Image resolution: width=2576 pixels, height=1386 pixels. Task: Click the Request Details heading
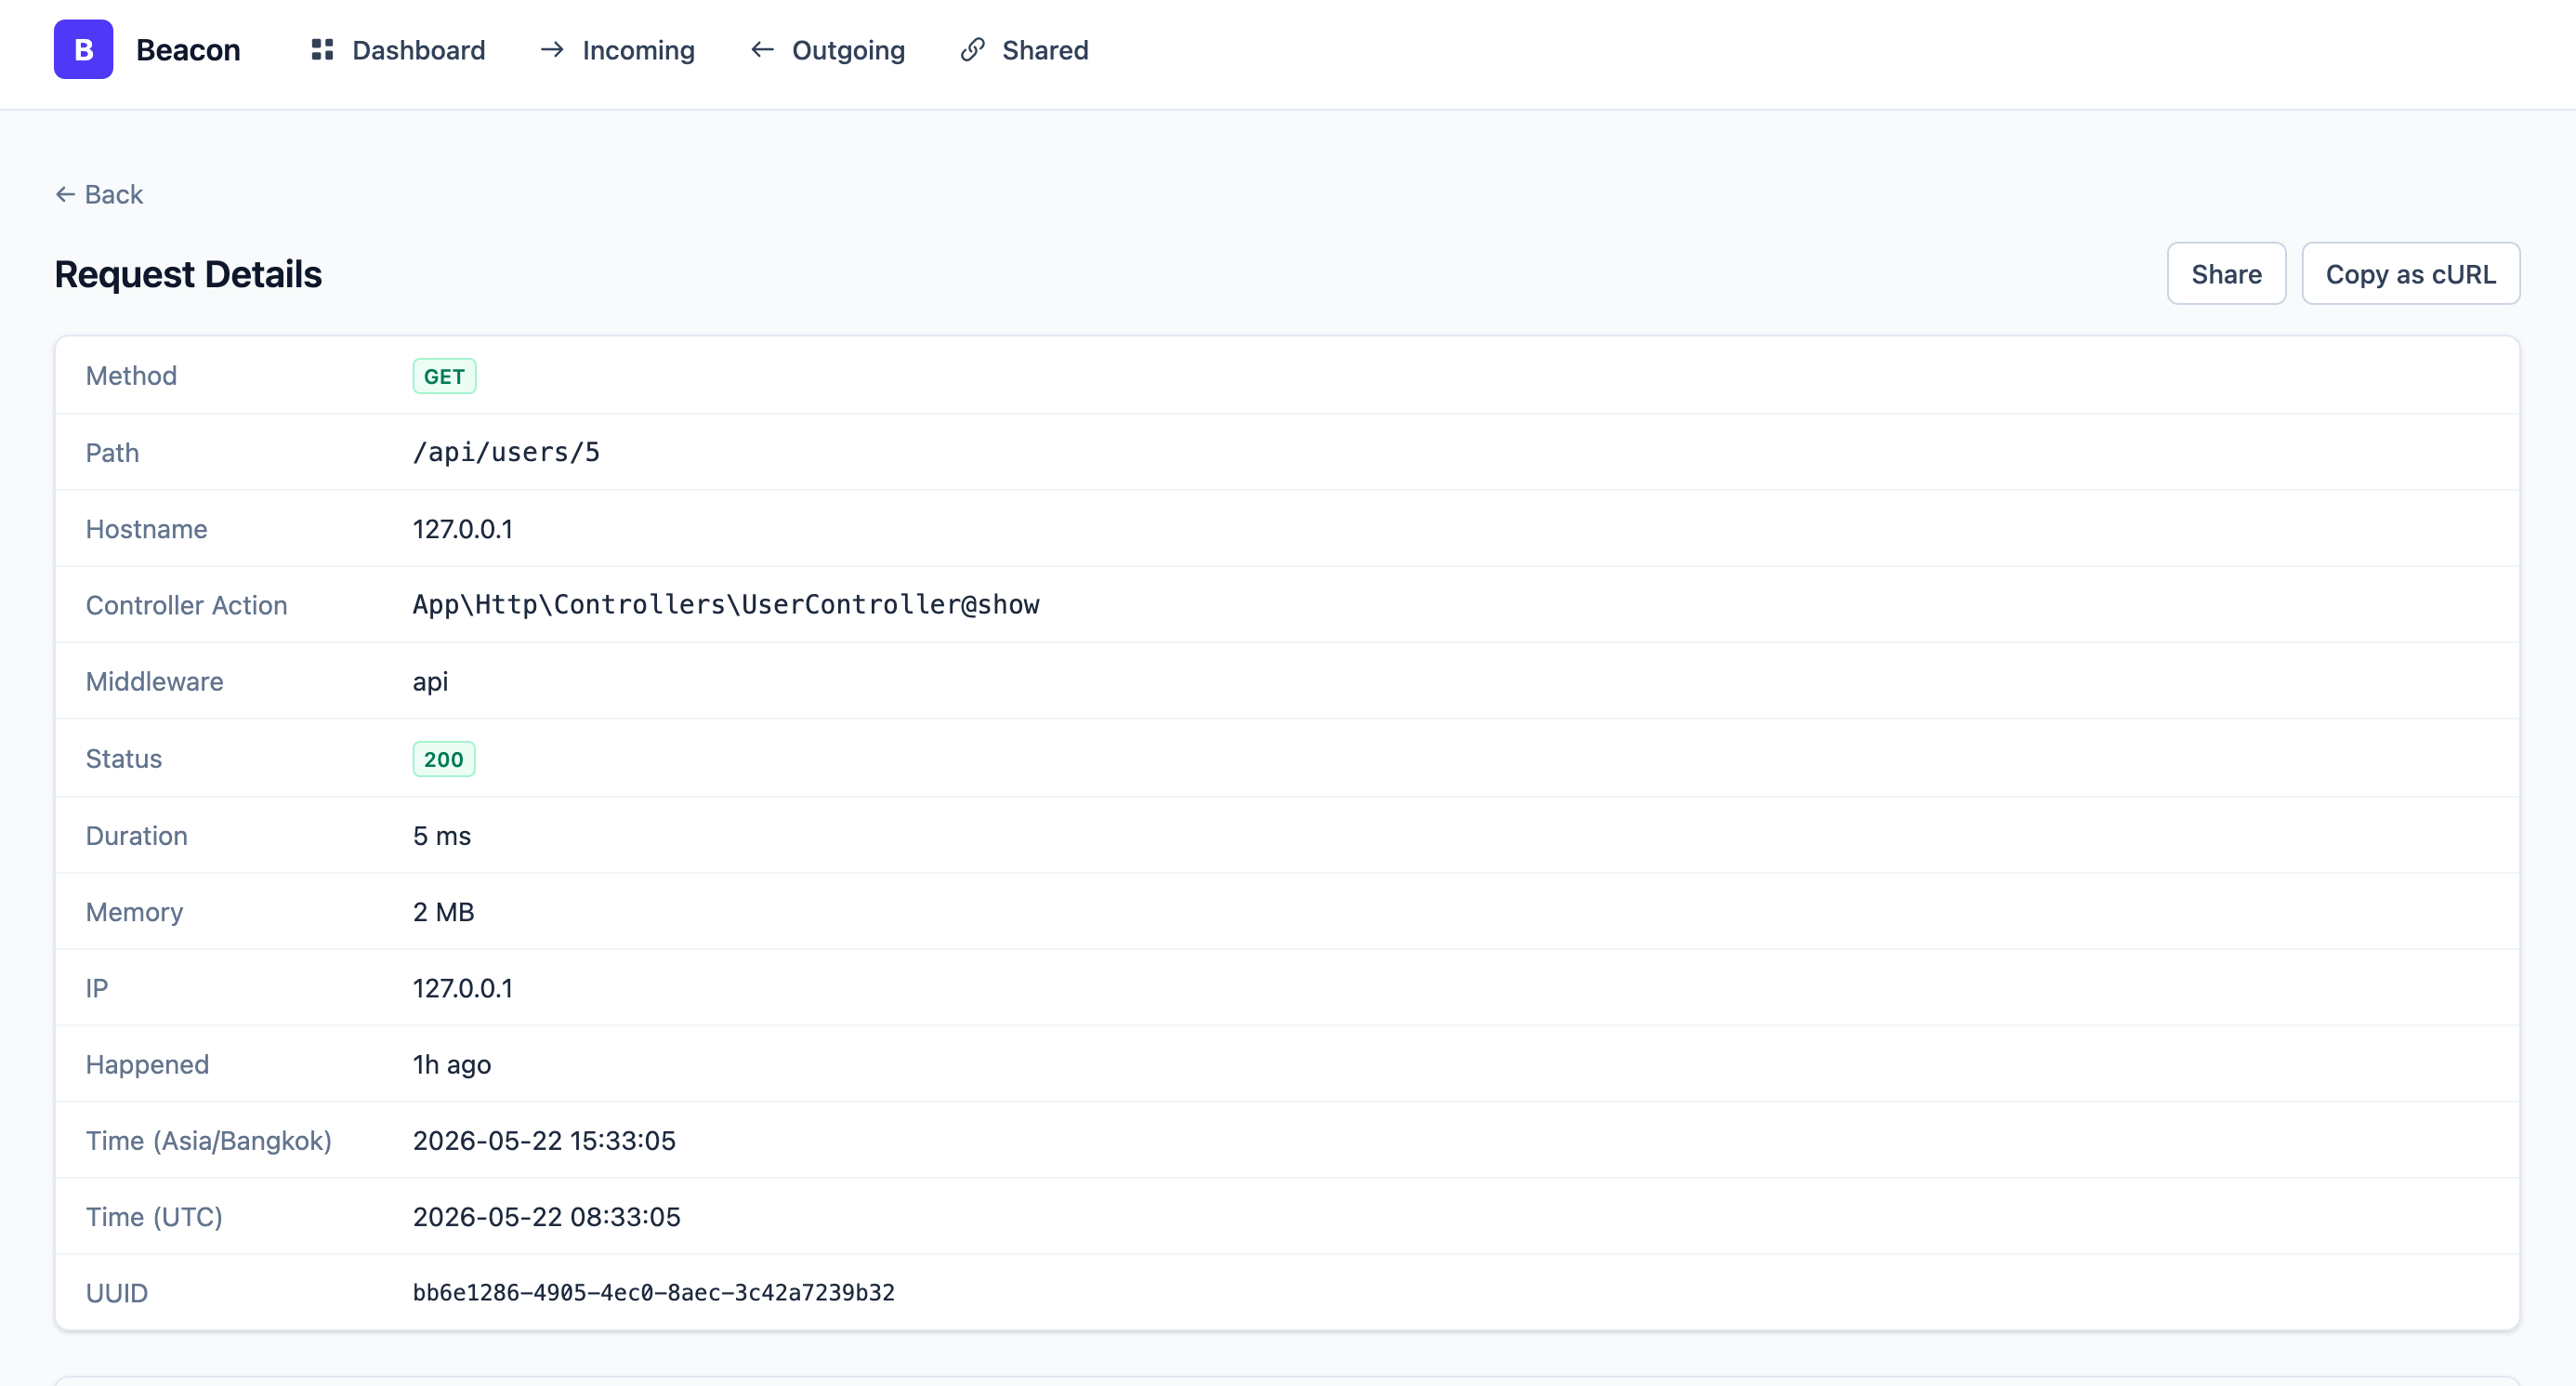pyautogui.click(x=188, y=274)
